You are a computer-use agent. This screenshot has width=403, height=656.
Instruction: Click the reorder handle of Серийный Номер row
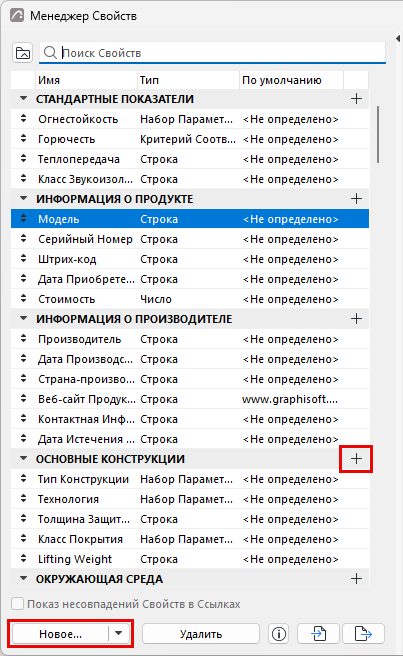click(23, 239)
